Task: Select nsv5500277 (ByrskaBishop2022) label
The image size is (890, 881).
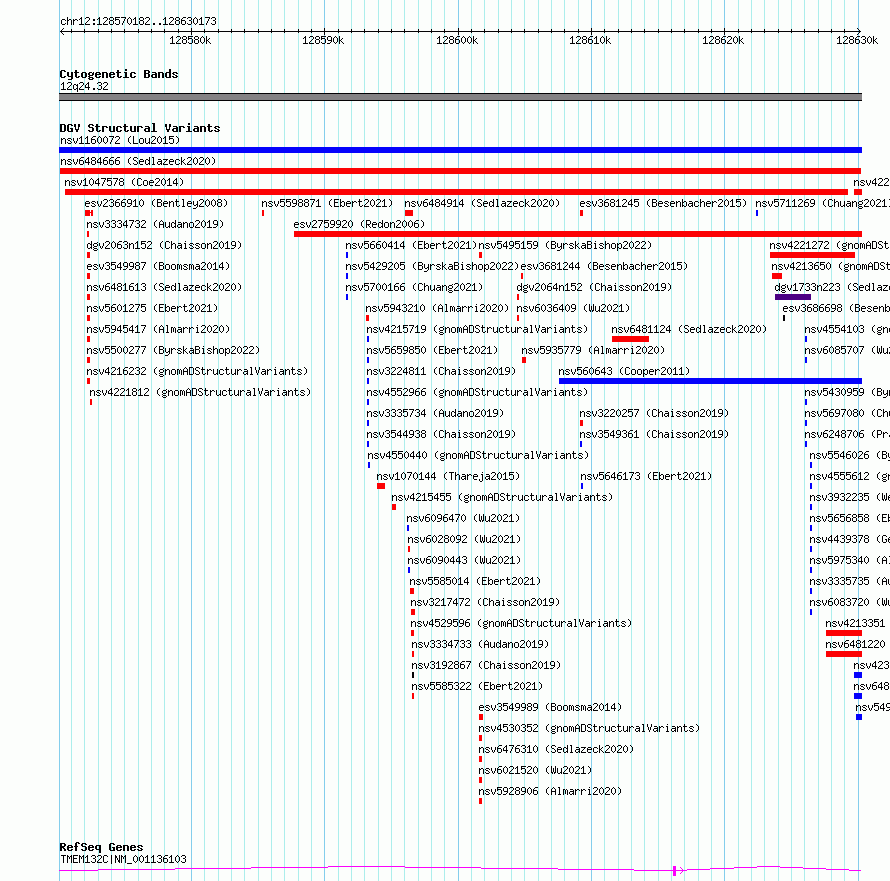Action: [x=173, y=350]
